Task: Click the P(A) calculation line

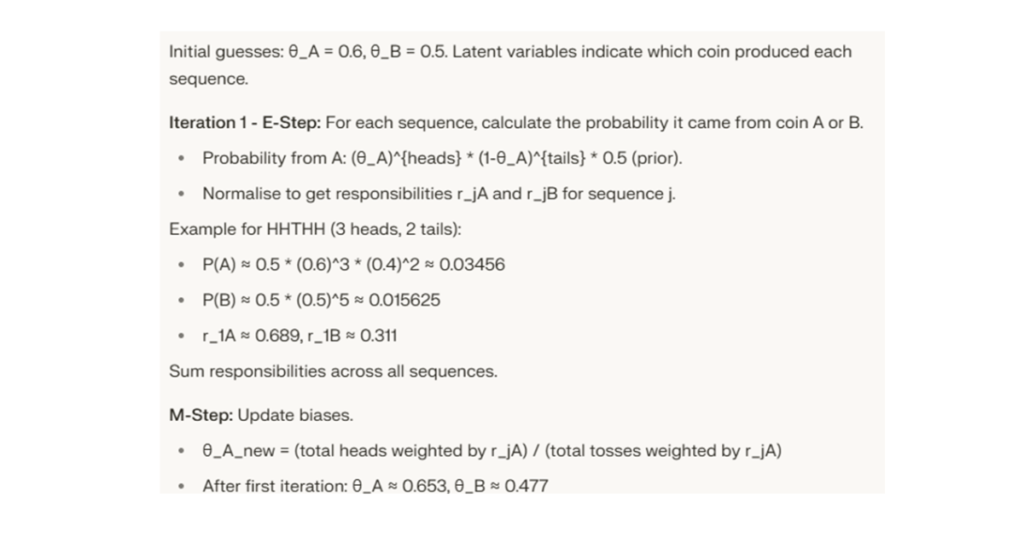Action: click(353, 265)
